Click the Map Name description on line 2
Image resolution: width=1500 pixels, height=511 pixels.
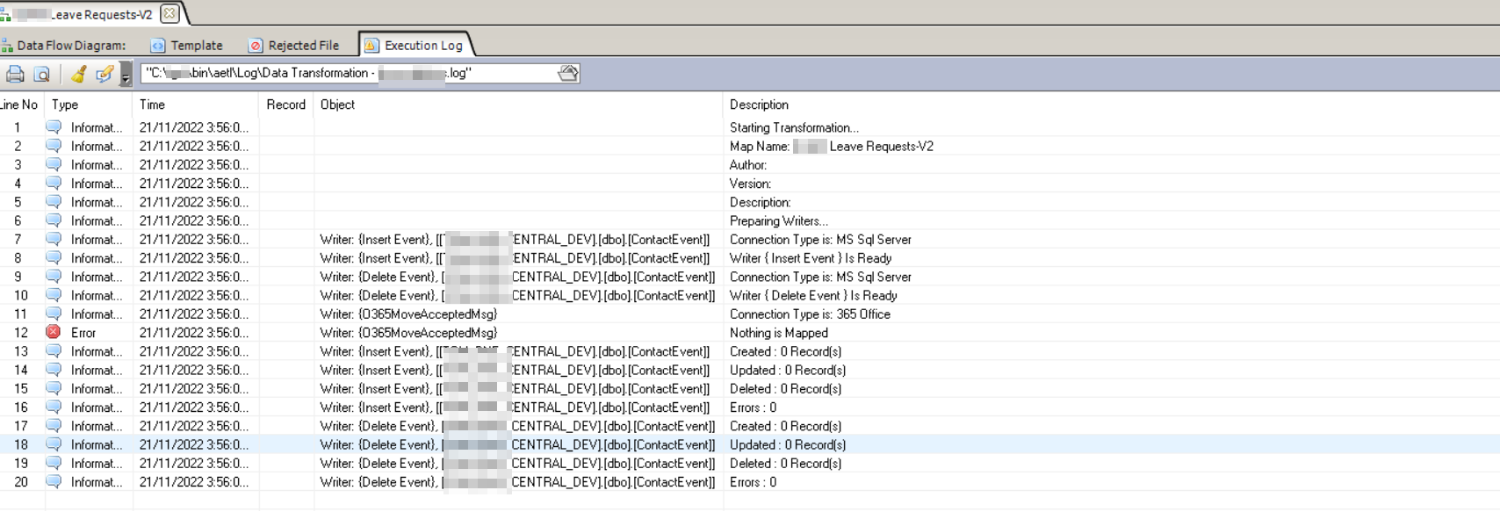pyautogui.click(x=832, y=146)
